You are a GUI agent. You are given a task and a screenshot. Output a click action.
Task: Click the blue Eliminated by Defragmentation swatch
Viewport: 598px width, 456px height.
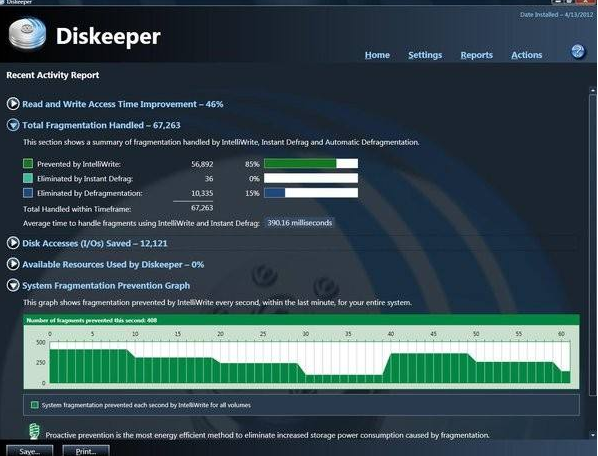pos(28,193)
